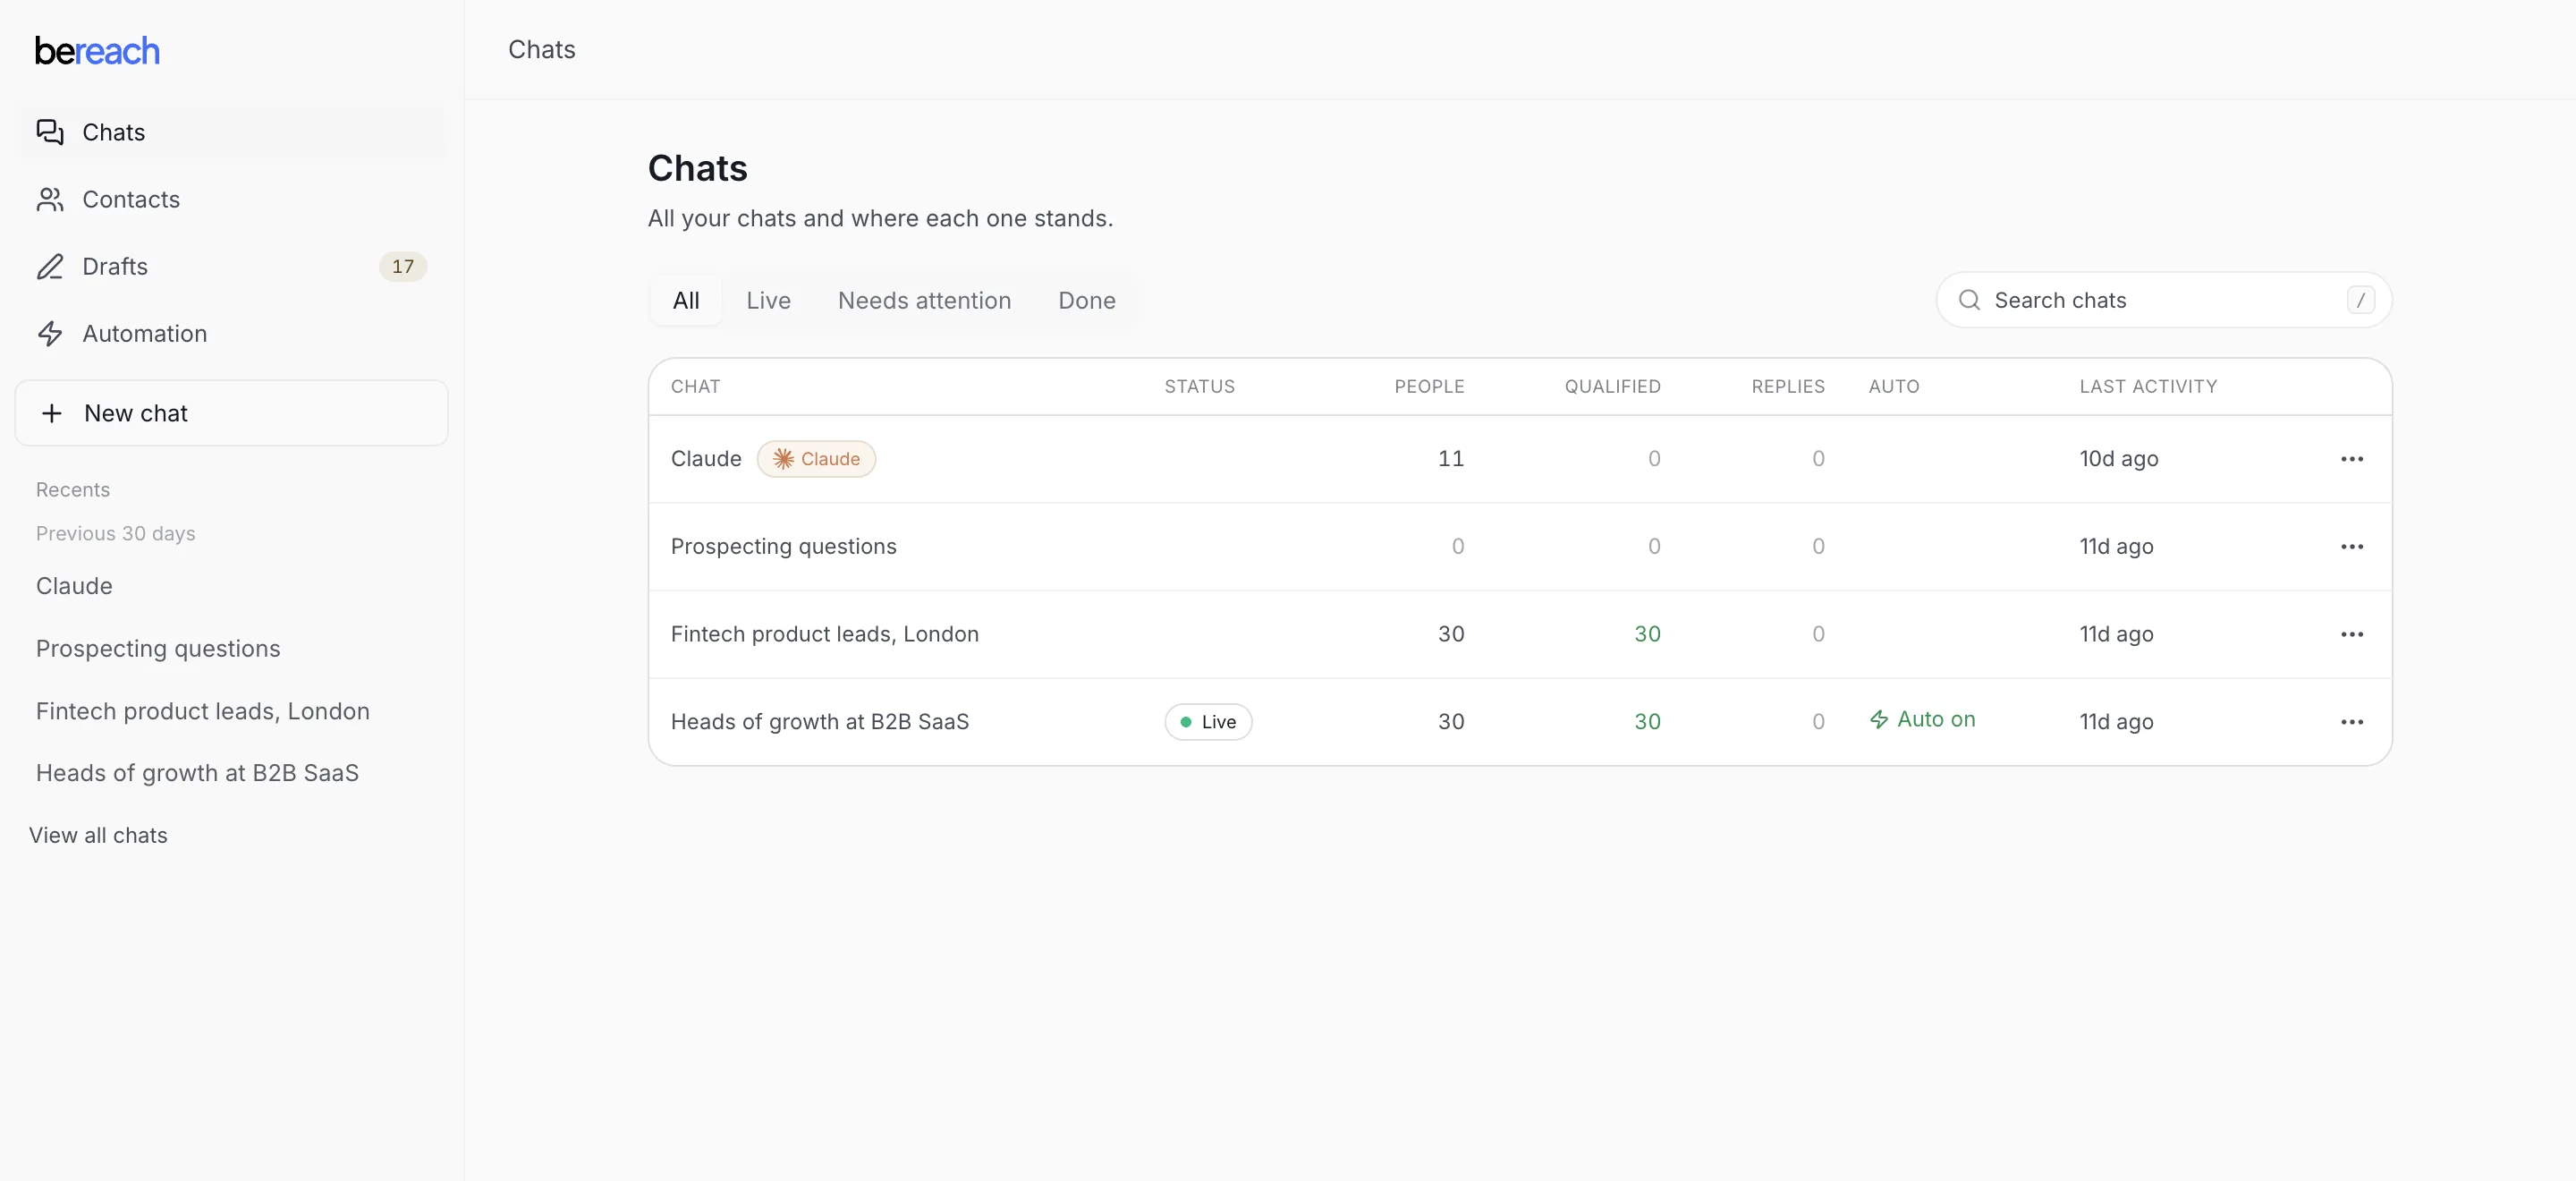
Task: Click the plus icon on New chat
Action: 52,413
